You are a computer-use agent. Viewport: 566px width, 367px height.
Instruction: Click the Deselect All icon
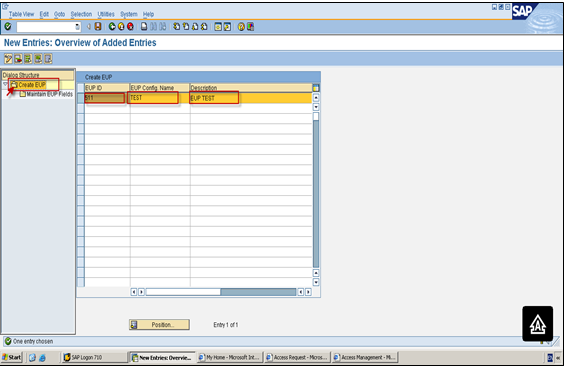48,58
